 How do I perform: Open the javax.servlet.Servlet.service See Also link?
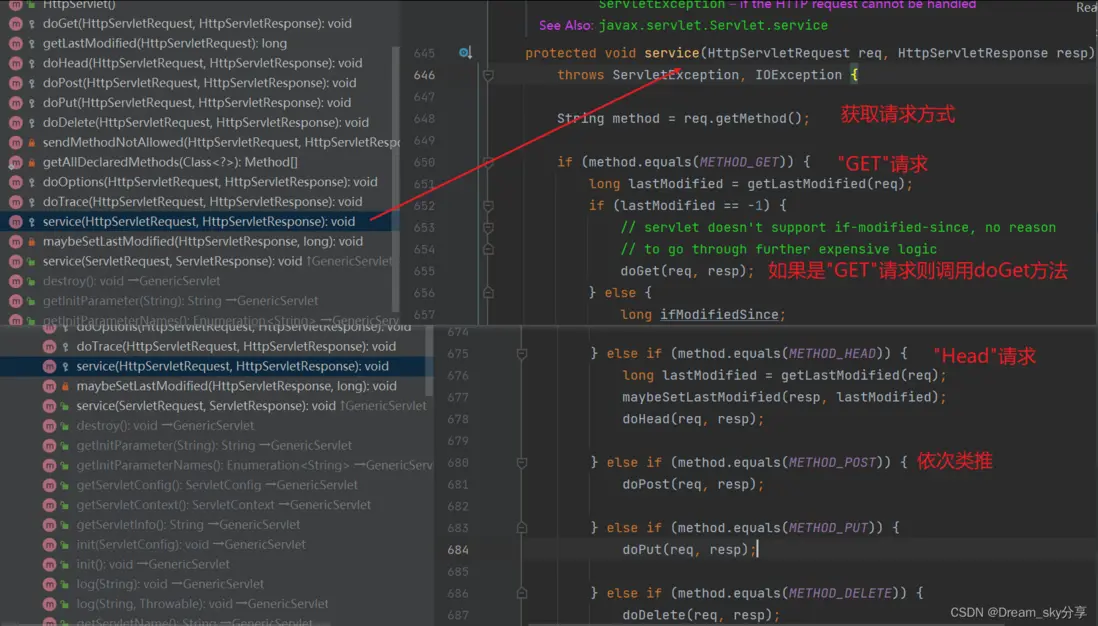(713, 25)
